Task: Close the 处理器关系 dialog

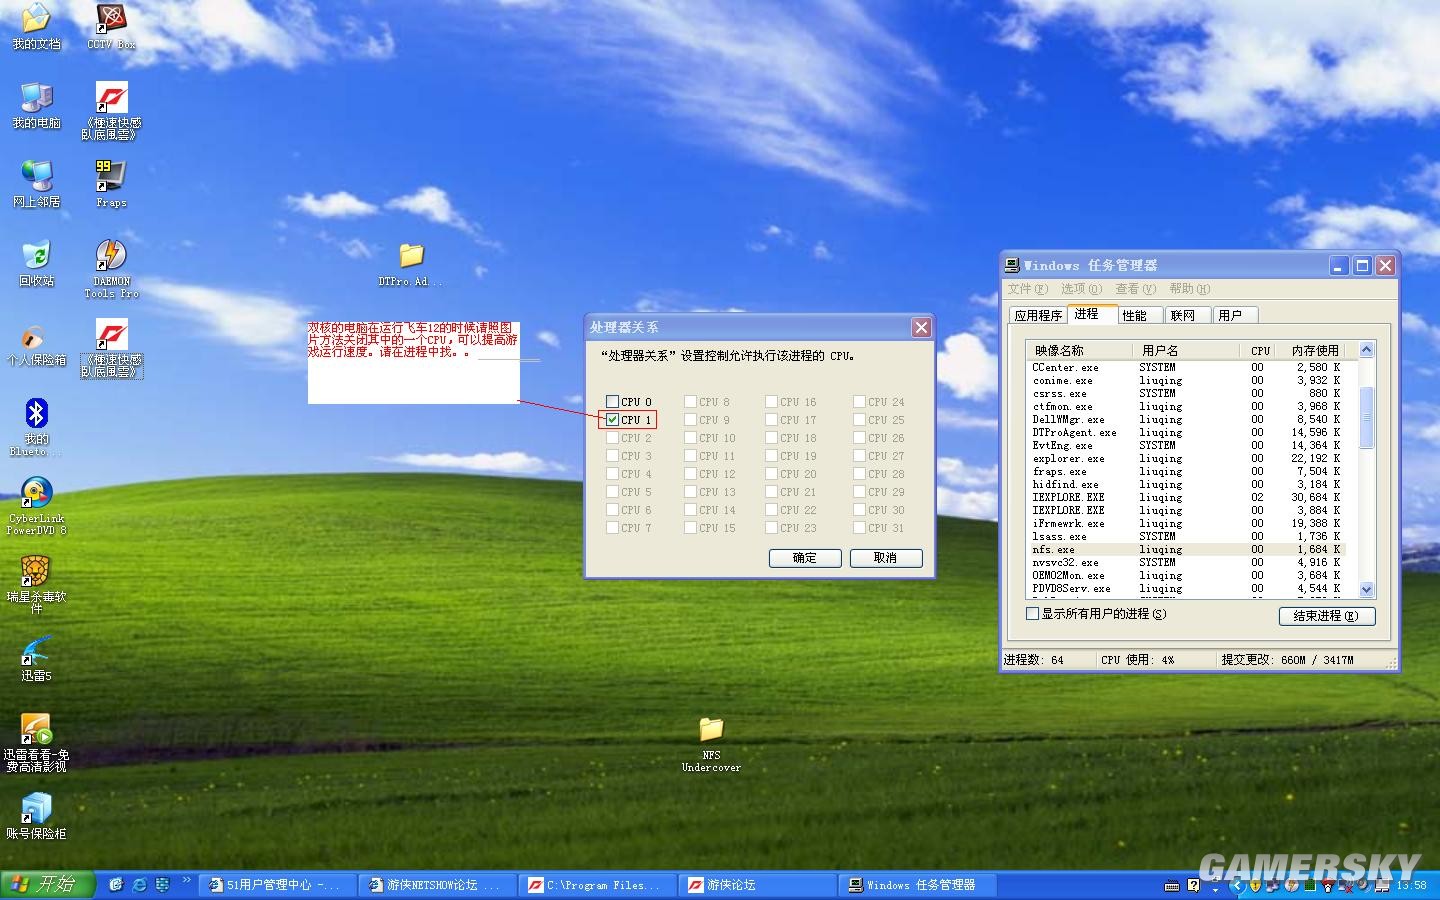Action: point(921,327)
